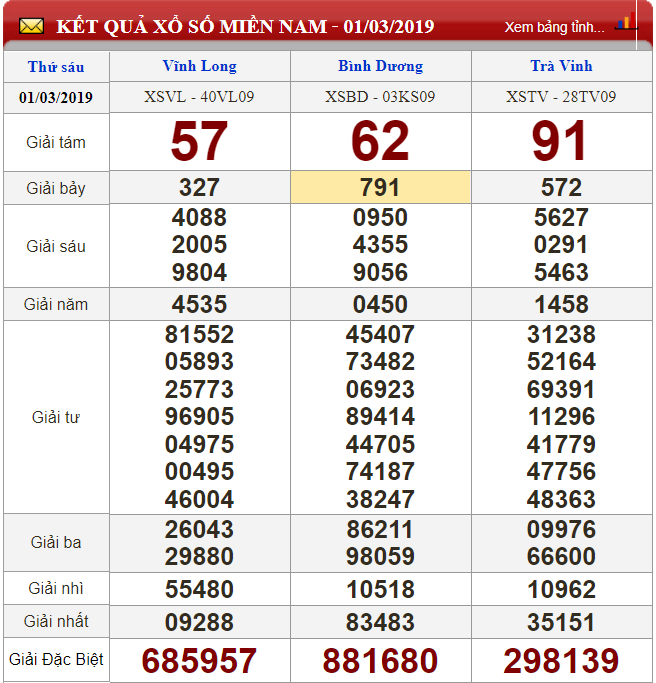The image size is (656, 683).
Task: Click Giải bảy number 572
Action: (x=561, y=188)
